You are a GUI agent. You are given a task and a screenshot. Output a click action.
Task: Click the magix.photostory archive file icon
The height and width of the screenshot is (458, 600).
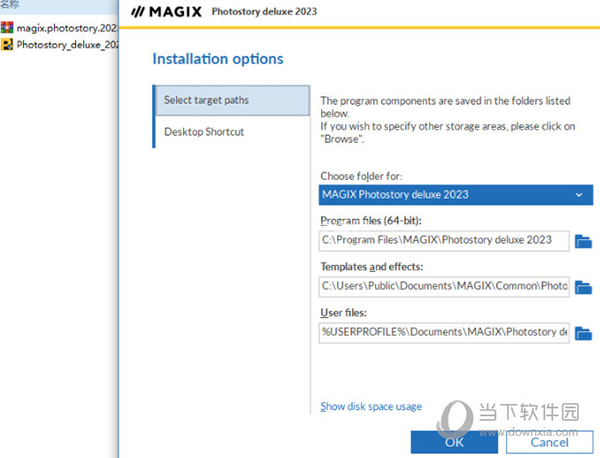click(x=7, y=28)
